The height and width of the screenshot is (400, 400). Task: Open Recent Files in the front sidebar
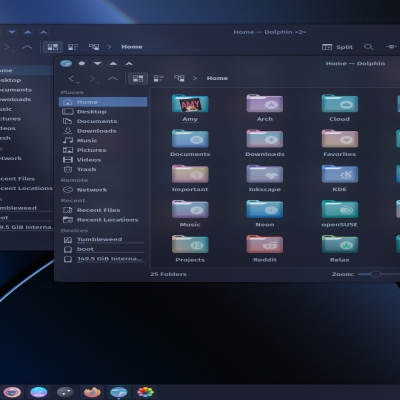[x=103, y=210]
